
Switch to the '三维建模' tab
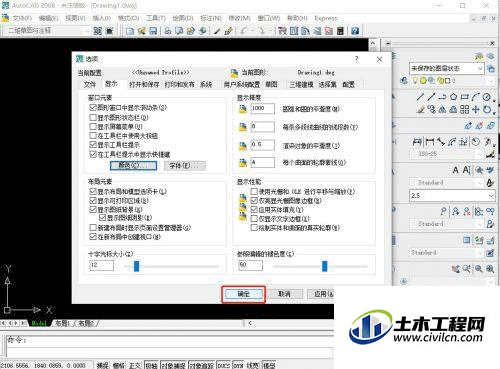click(x=301, y=85)
